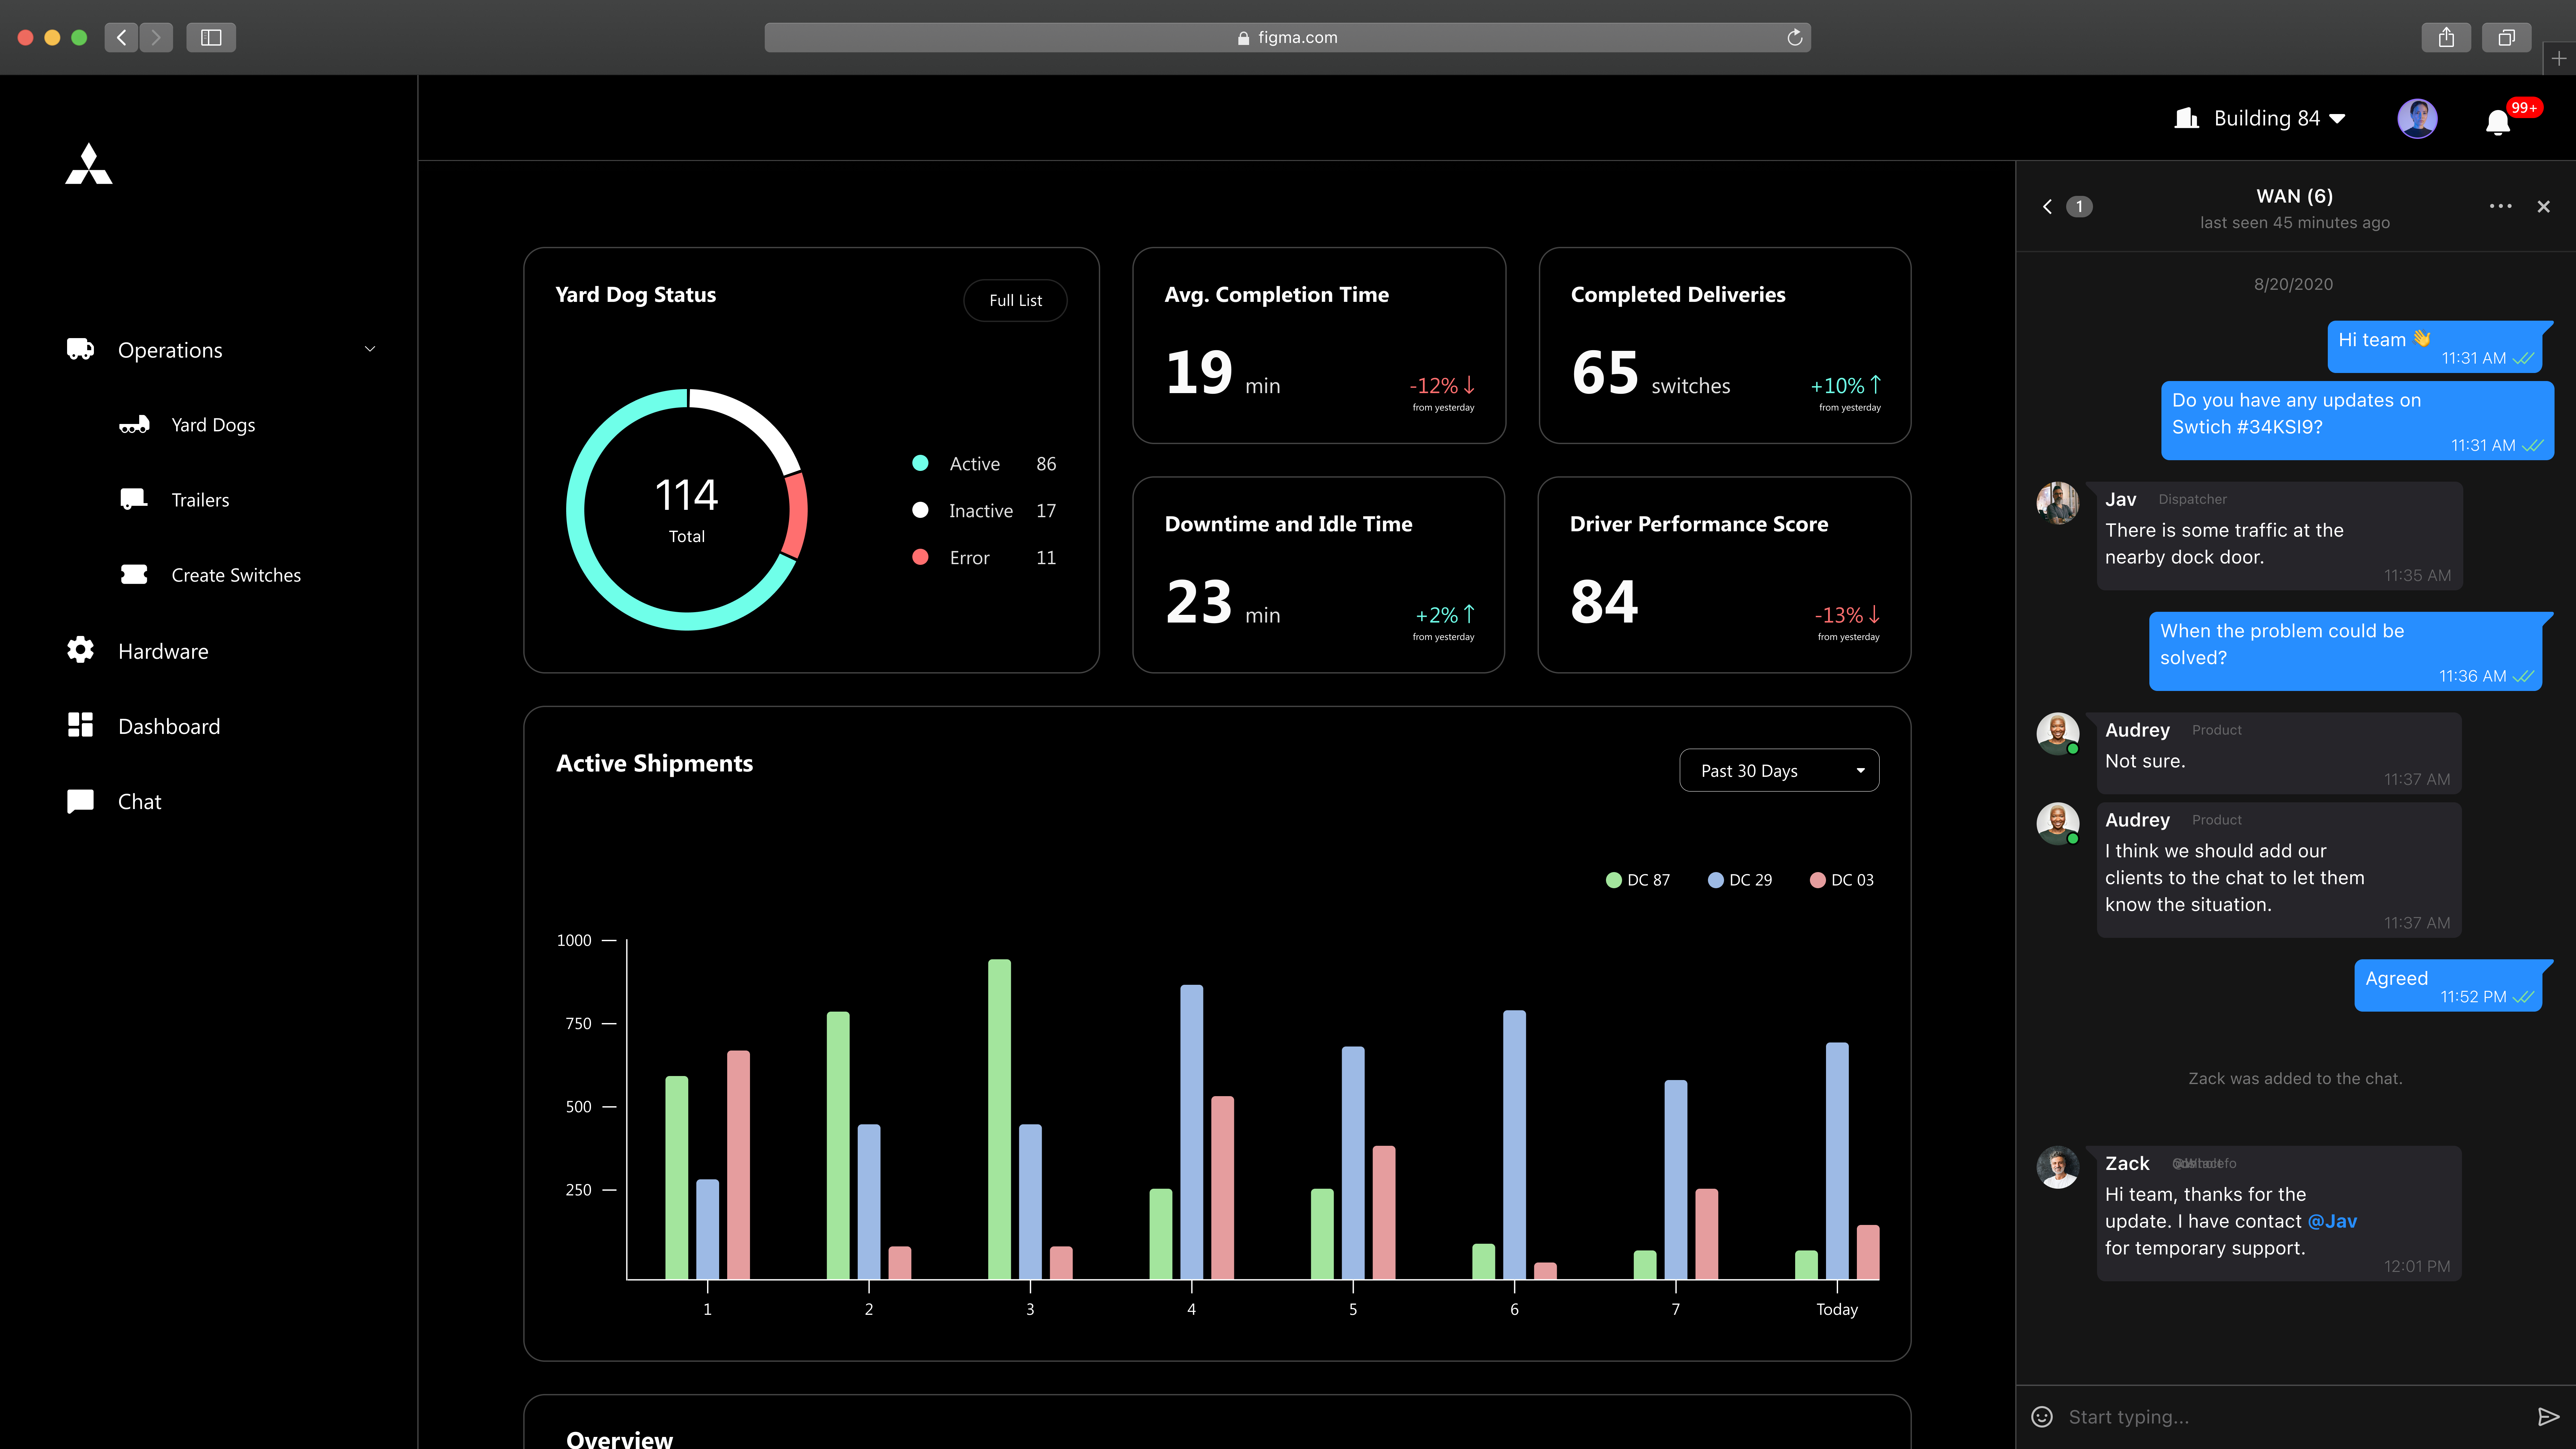Click the company logo in sidebar
The image size is (2576, 1449).
pyautogui.click(x=89, y=164)
